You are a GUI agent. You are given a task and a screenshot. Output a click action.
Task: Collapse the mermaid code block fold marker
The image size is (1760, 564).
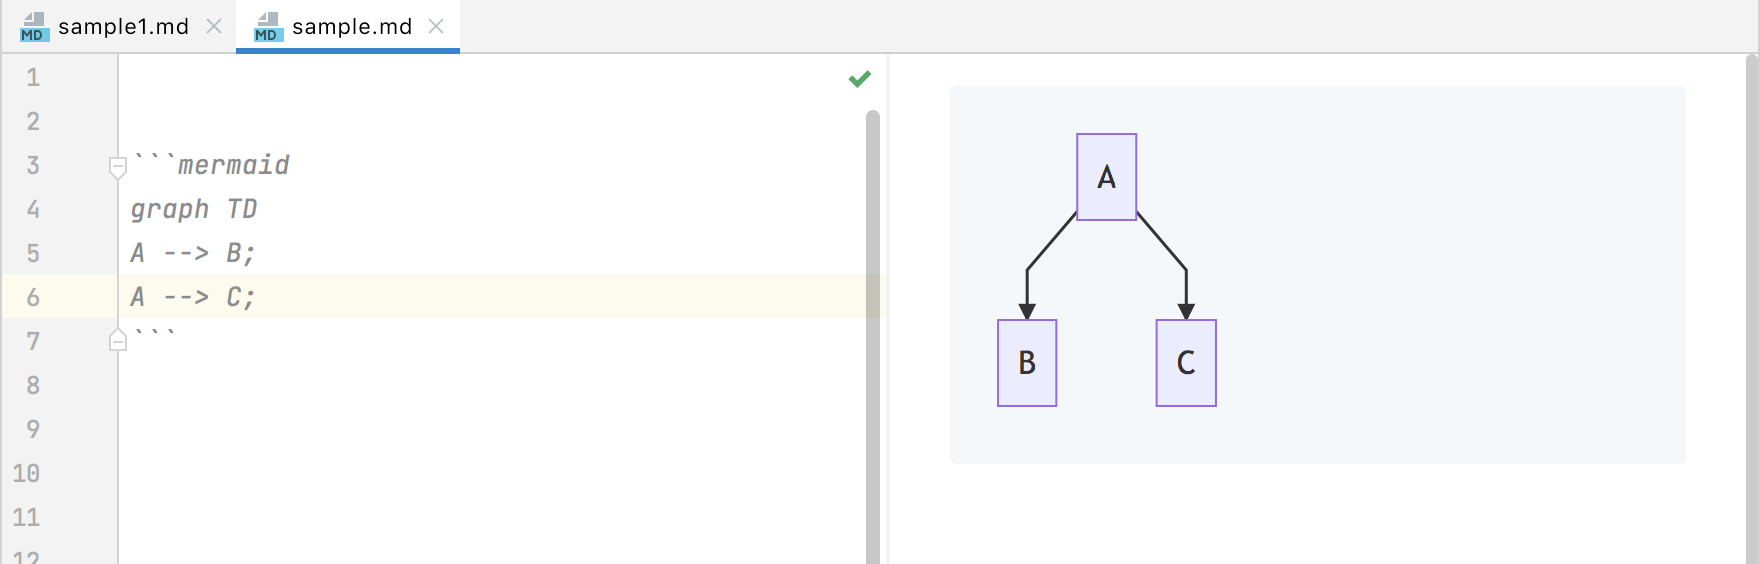(118, 167)
